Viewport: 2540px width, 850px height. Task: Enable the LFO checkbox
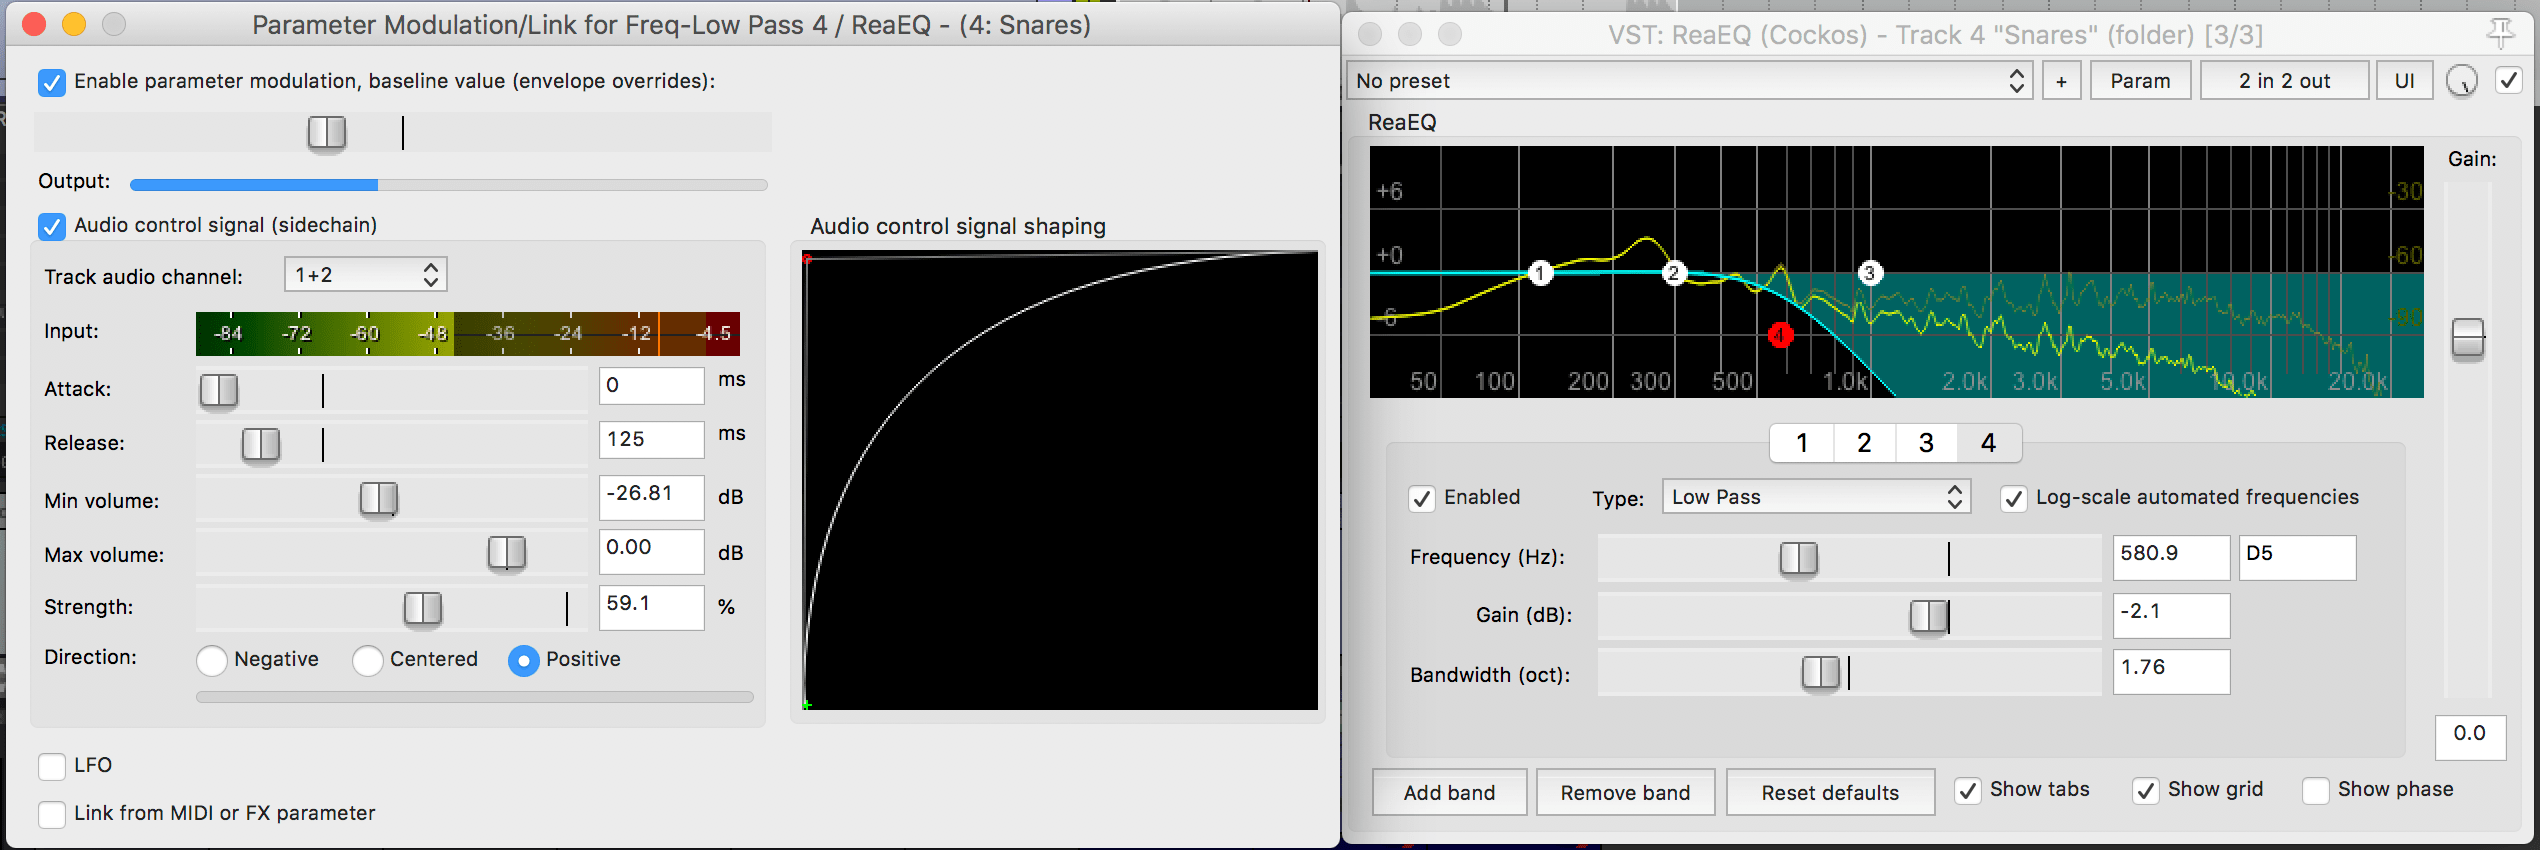point(52,766)
